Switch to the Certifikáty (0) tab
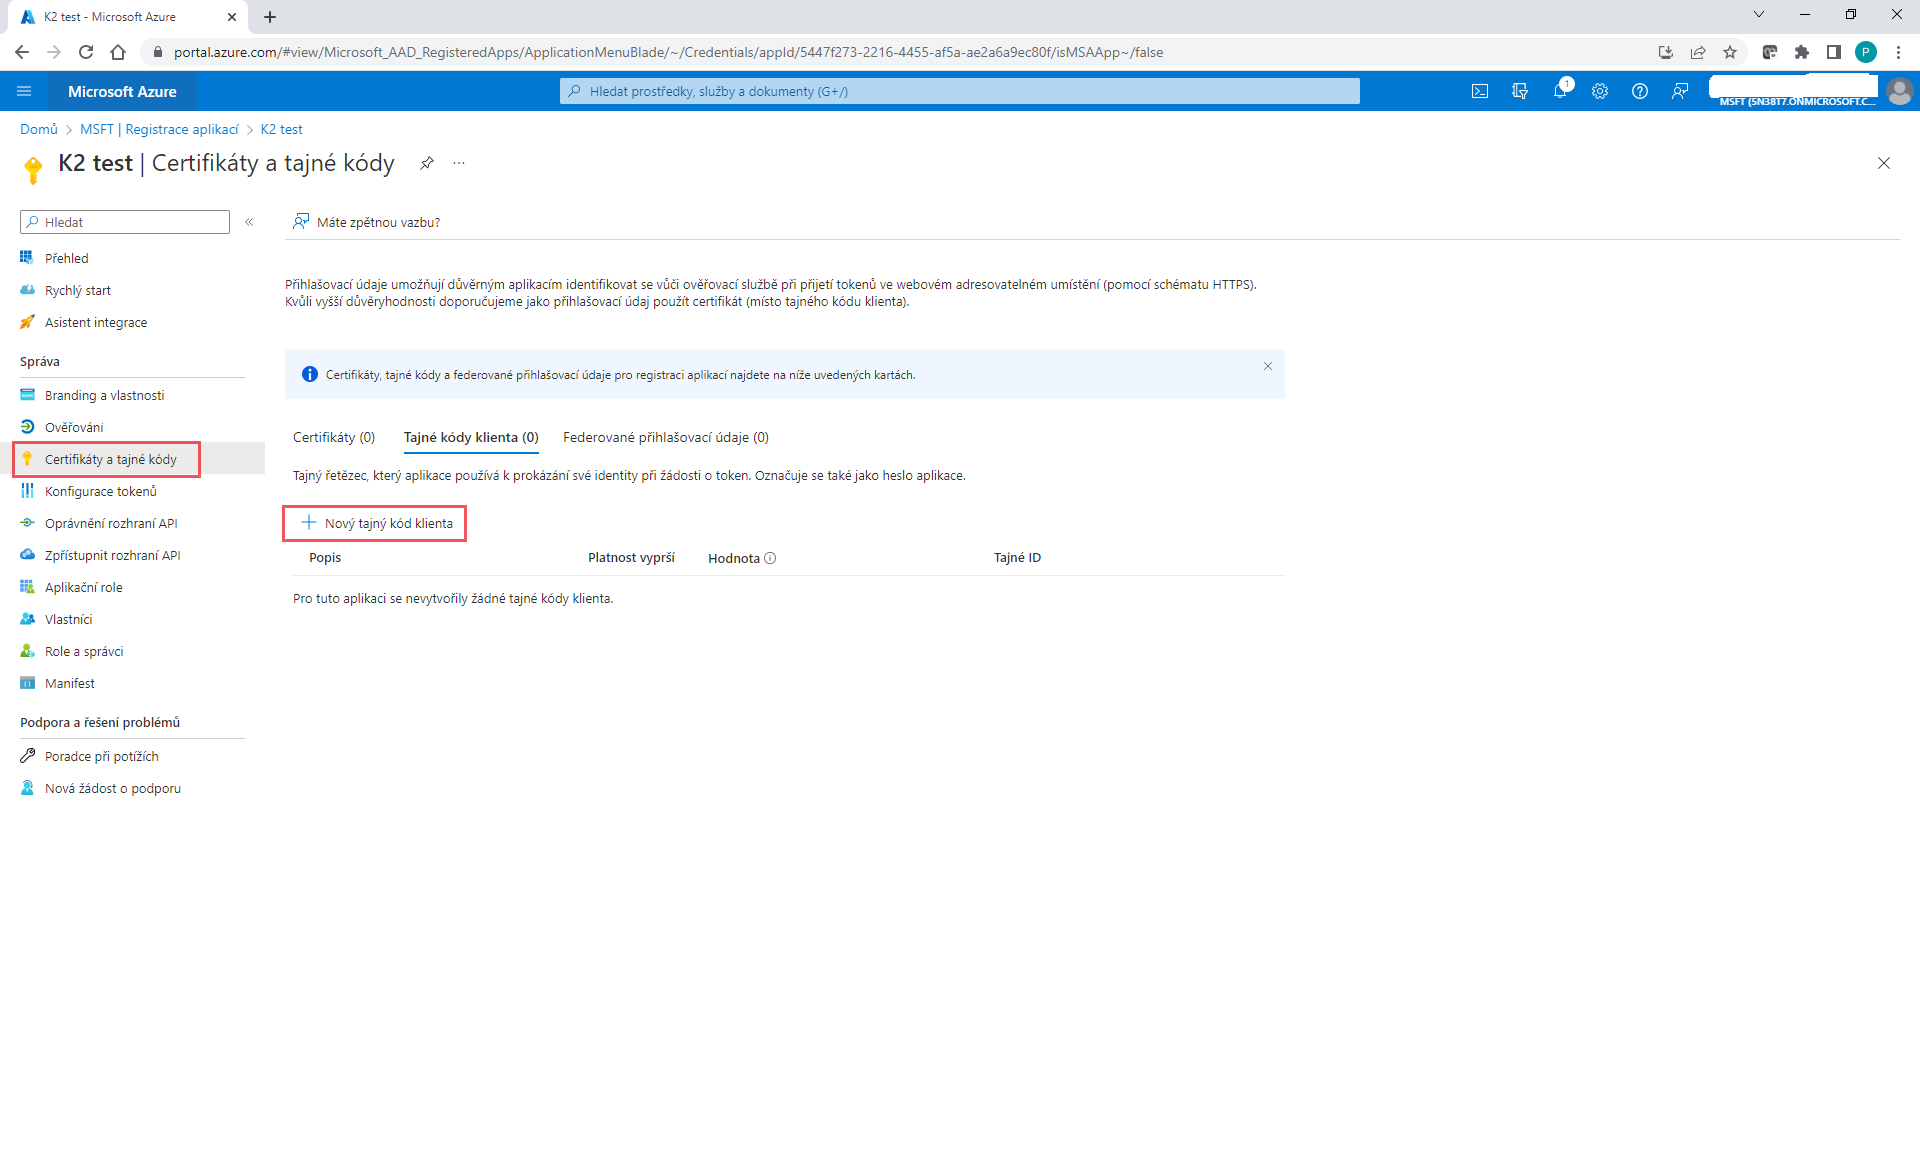This screenshot has width=1920, height=1160. (334, 437)
